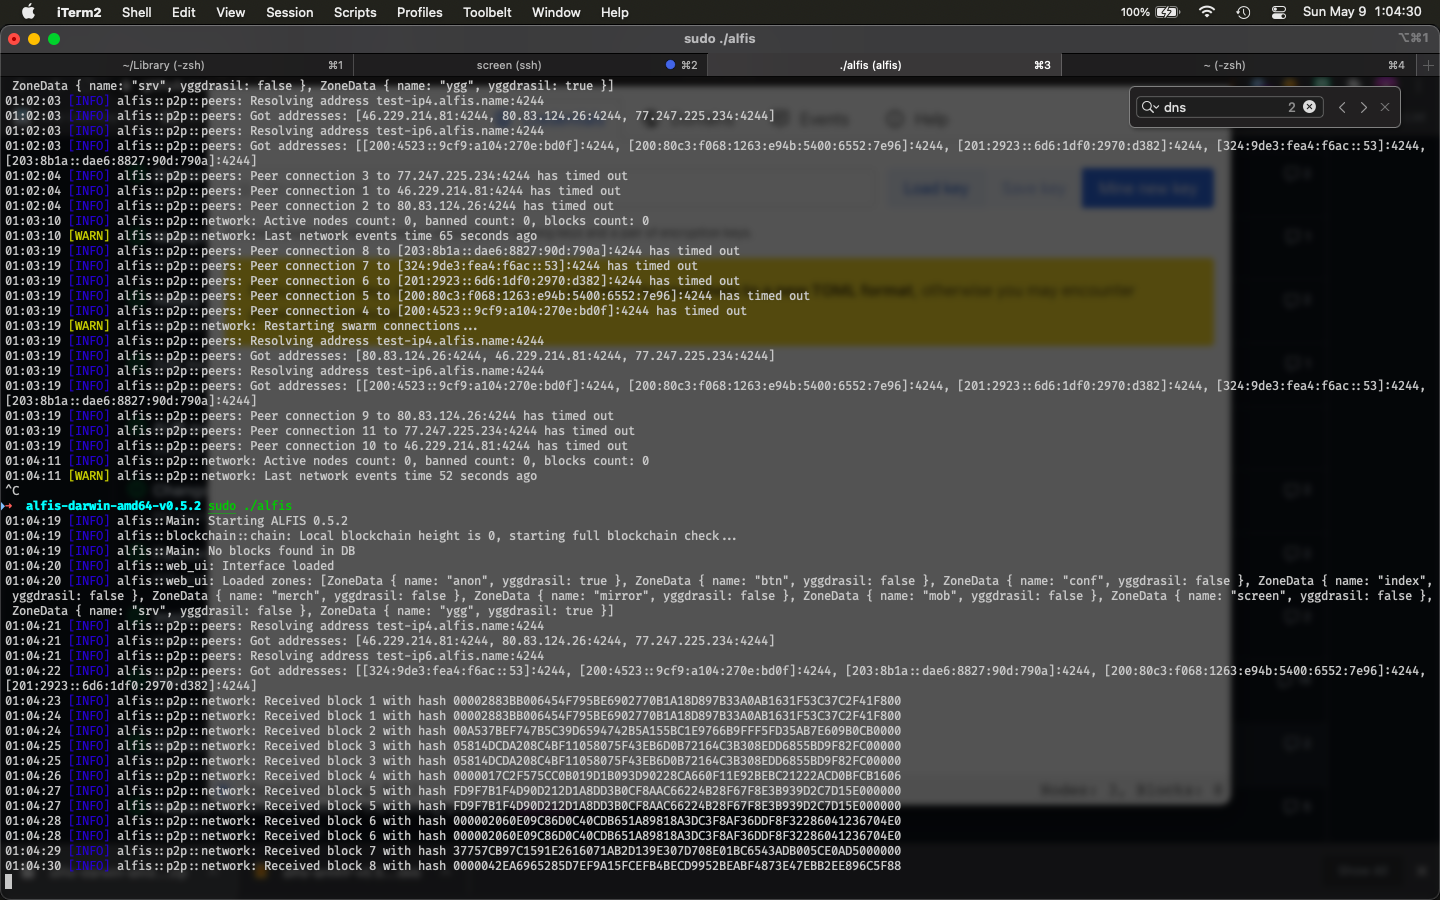Click the 65 seconds ago warning line
Viewport: 1440px width, 900px height.
[x=271, y=236]
